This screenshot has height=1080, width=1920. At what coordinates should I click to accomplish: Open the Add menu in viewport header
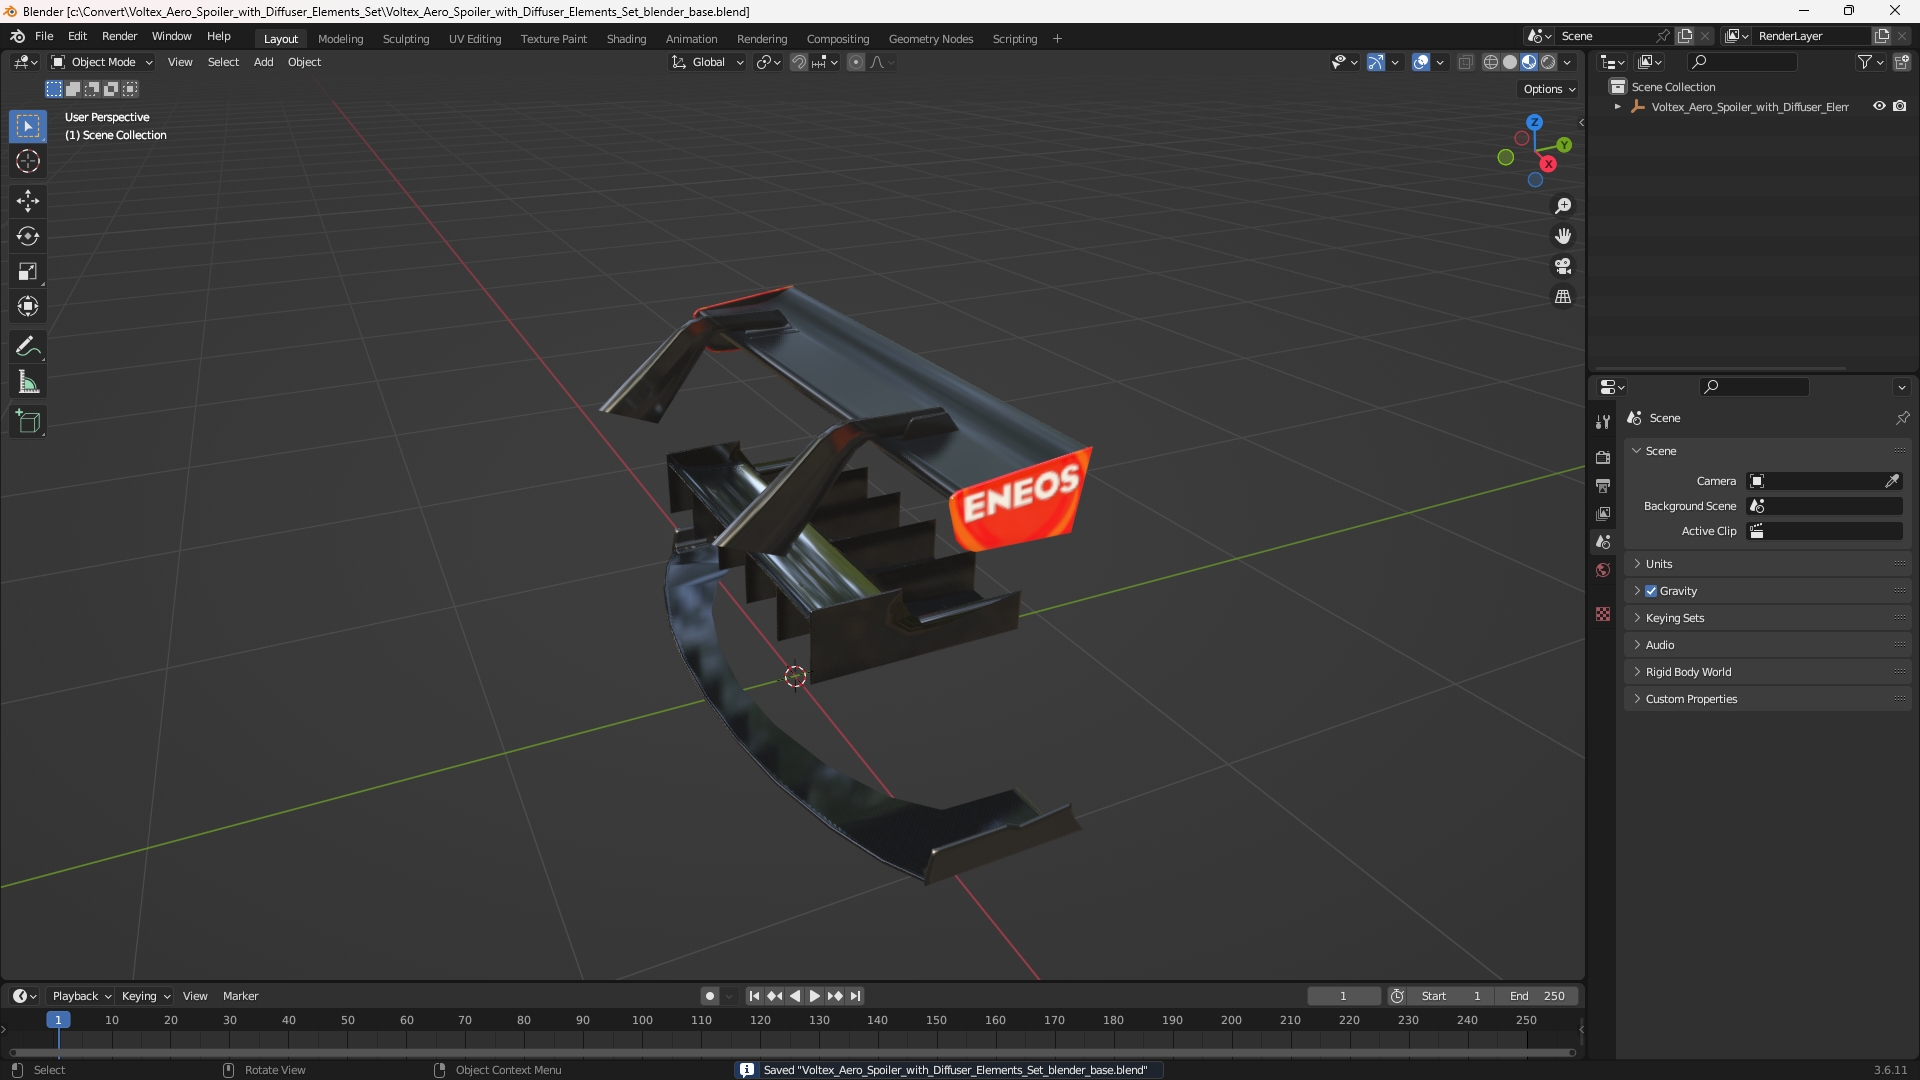tap(263, 62)
